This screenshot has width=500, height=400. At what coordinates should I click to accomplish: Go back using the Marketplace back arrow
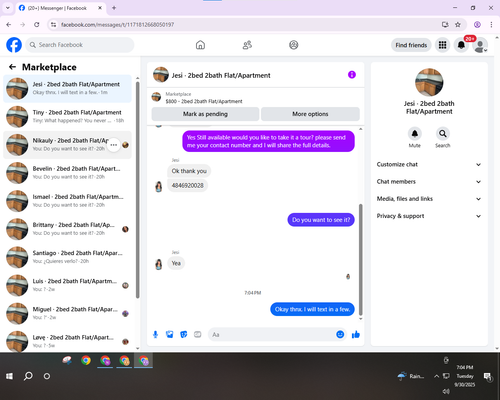pyautogui.click(x=12, y=67)
